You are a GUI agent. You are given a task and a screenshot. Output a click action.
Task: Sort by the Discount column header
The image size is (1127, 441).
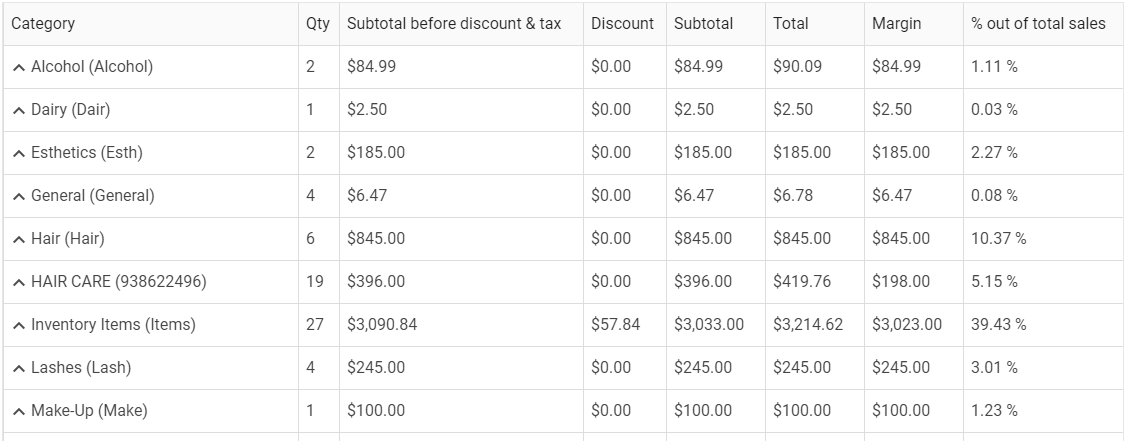622,23
